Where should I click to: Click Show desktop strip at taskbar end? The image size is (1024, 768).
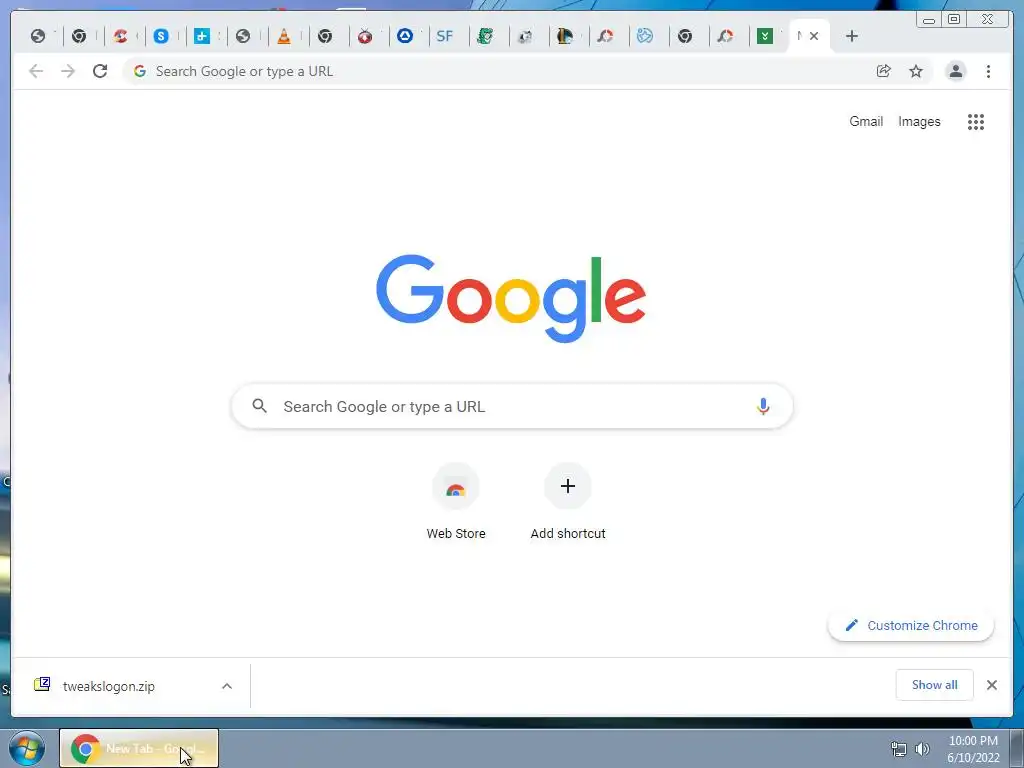(x=1017, y=748)
